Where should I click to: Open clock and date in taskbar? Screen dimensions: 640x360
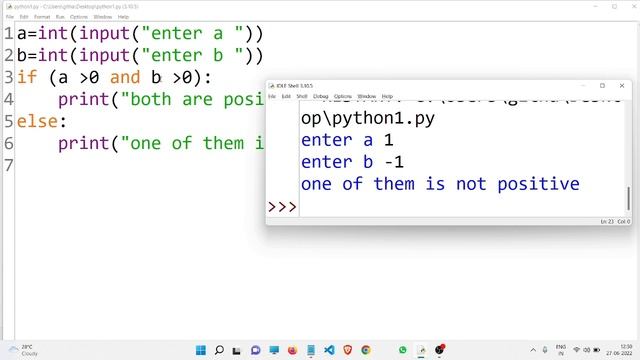619,350
